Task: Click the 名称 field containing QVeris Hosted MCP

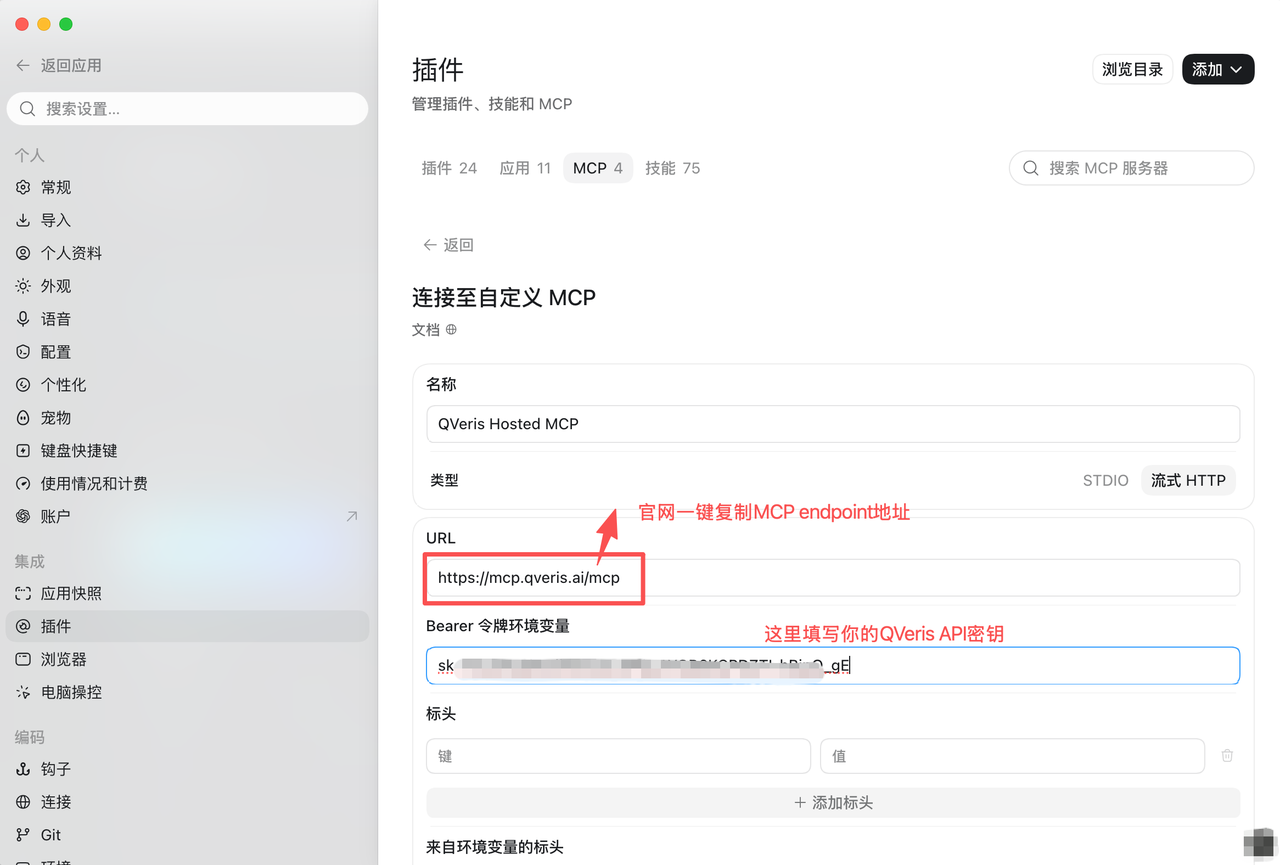Action: tap(833, 424)
